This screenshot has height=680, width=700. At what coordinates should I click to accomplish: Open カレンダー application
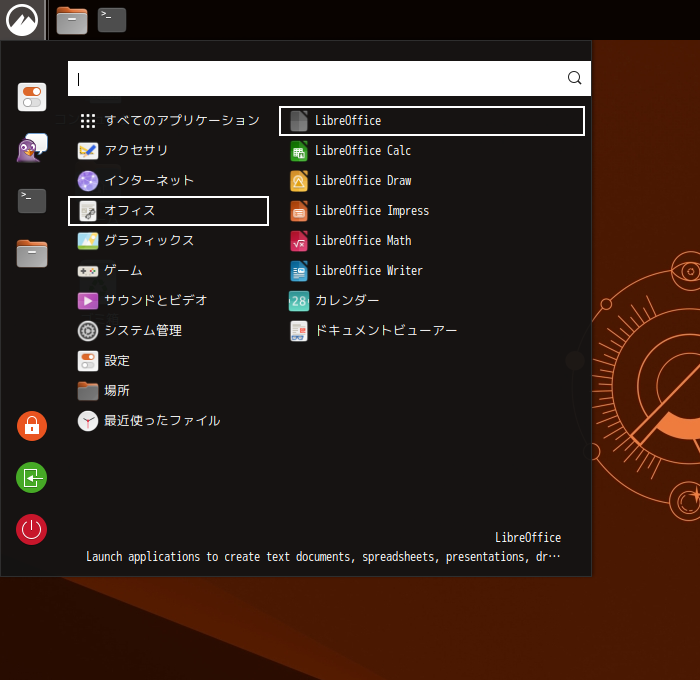pyautogui.click(x=432, y=300)
